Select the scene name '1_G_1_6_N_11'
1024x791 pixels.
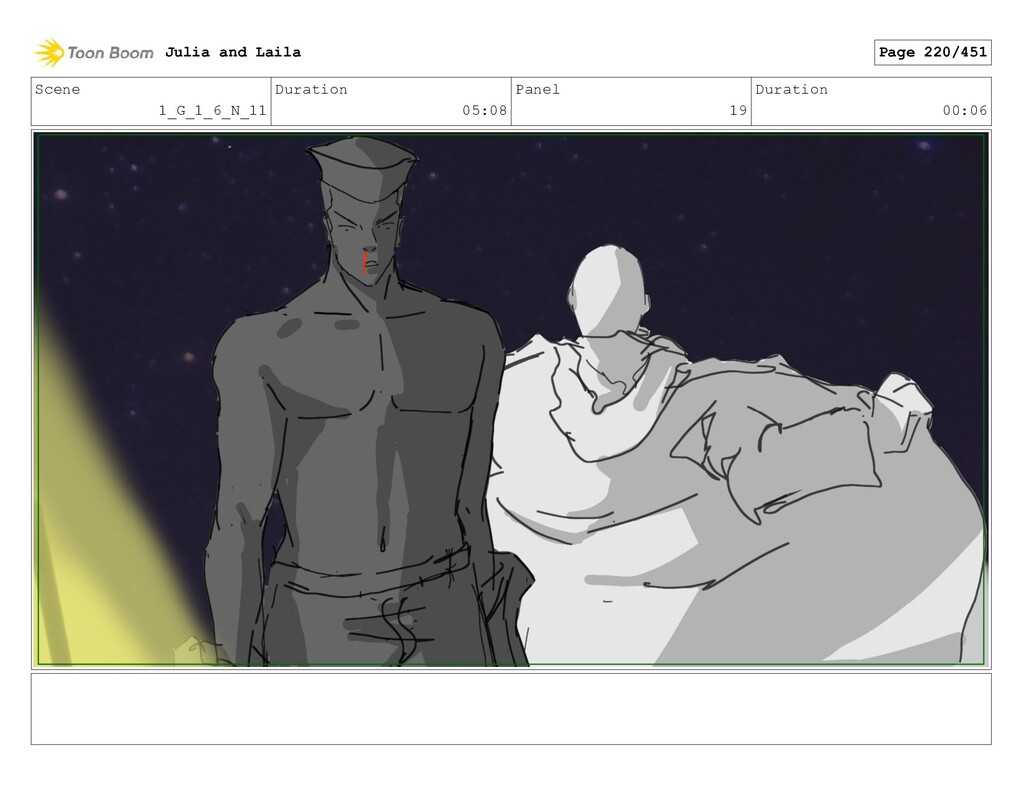pos(213,110)
